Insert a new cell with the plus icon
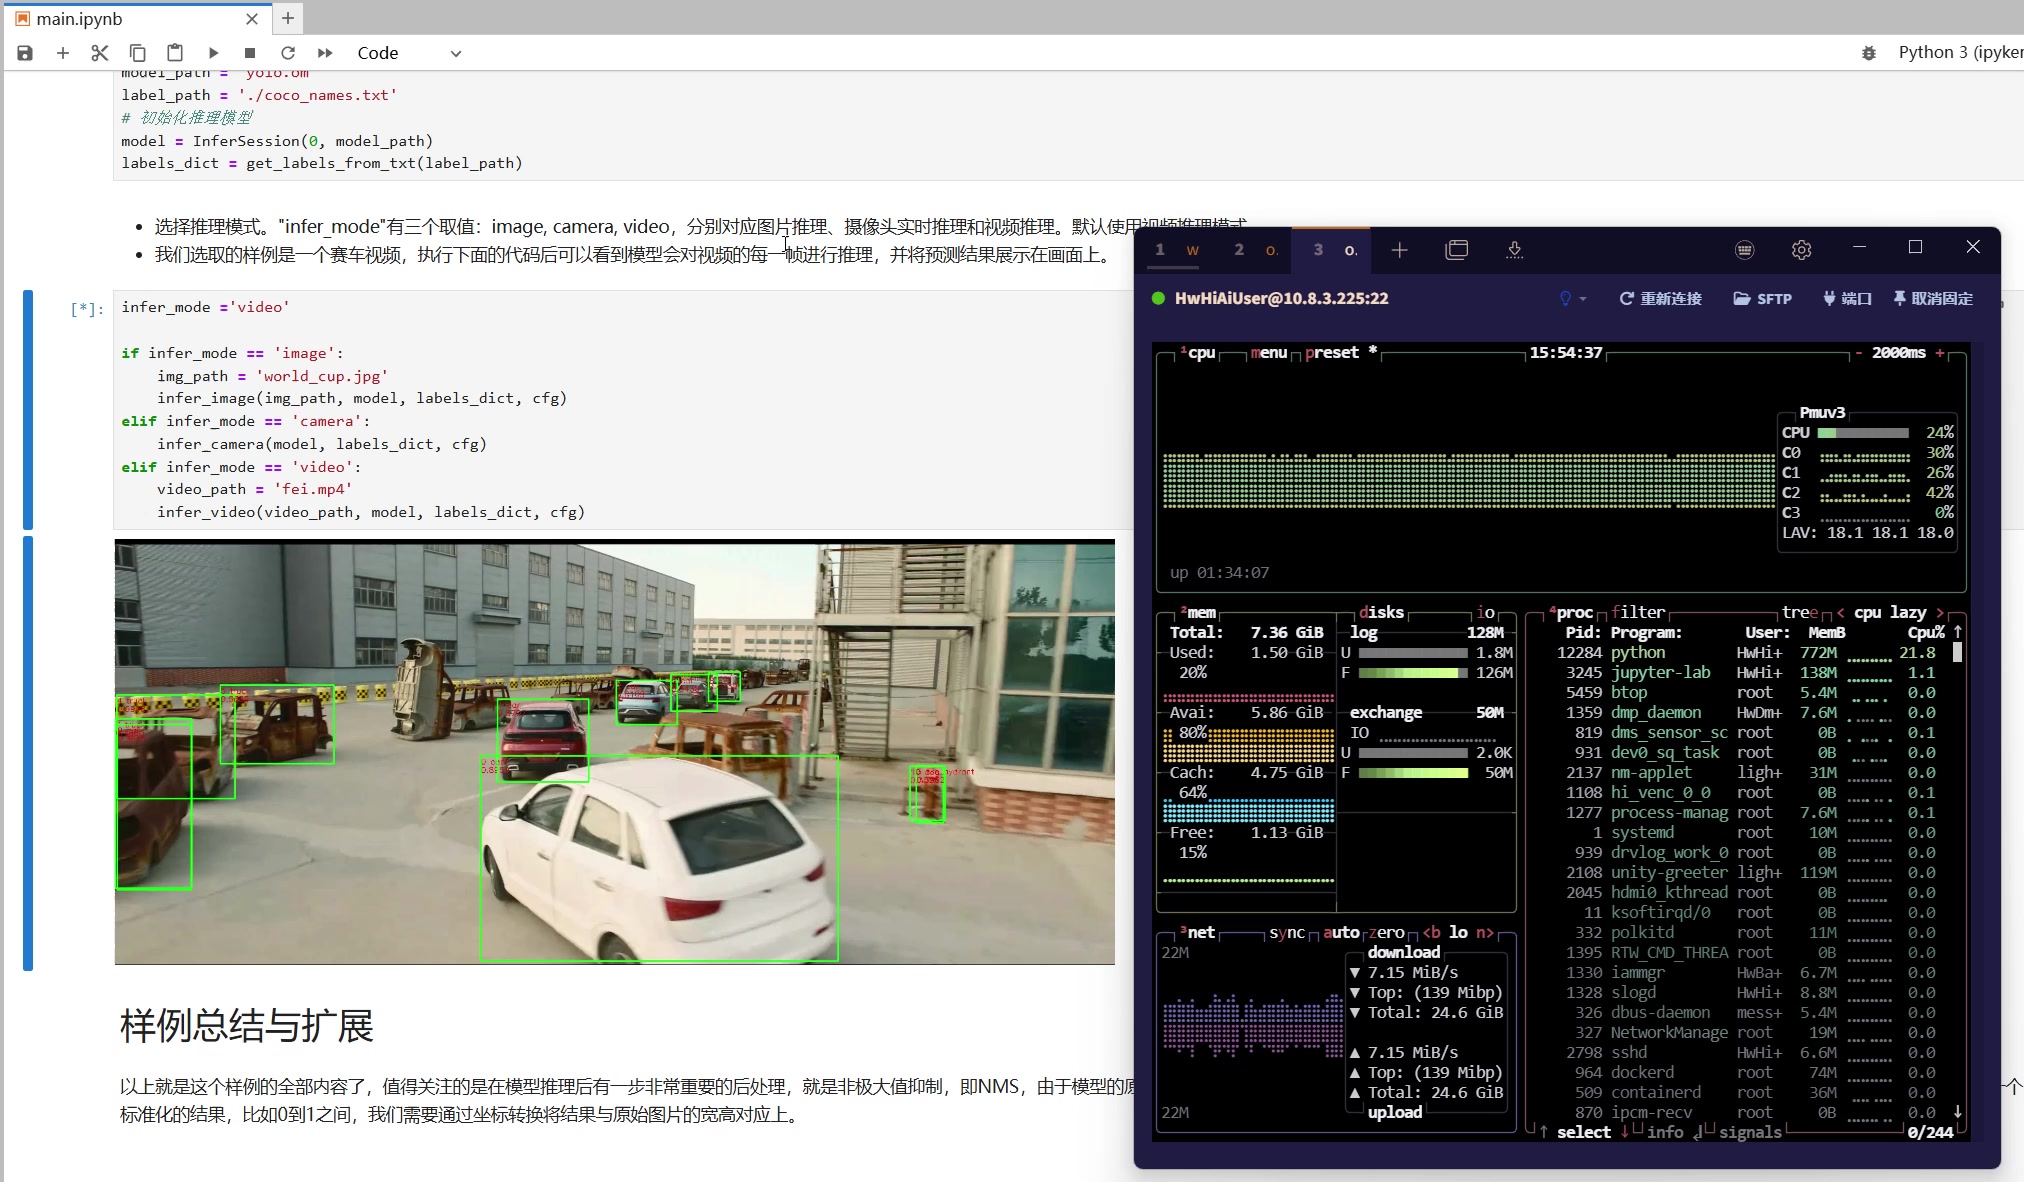This screenshot has width=2024, height=1182. tap(63, 53)
